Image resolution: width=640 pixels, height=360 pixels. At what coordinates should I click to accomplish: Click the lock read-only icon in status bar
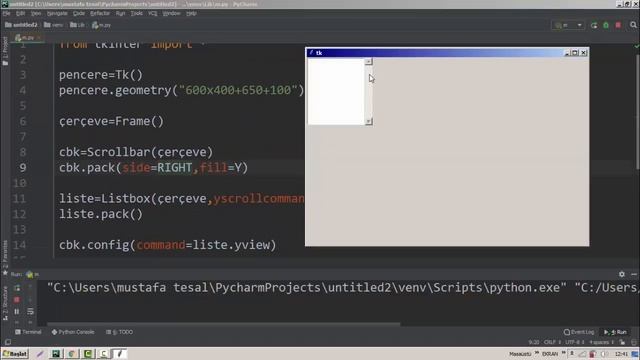point(622,342)
